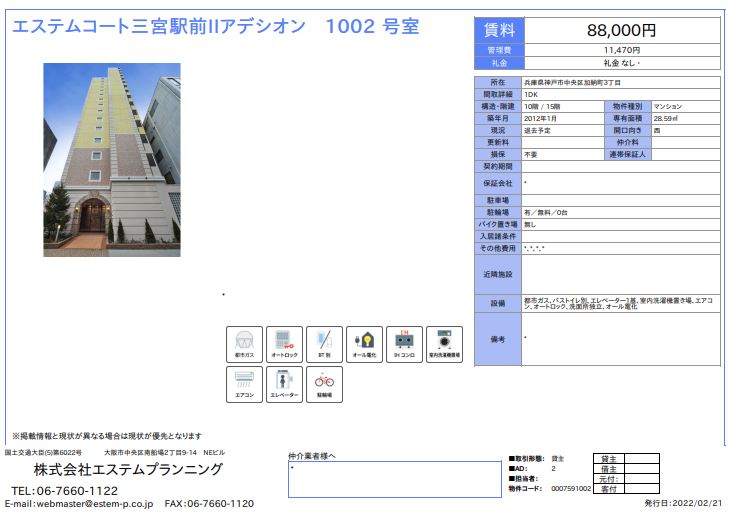Click the 元付 cell in transaction table
This screenshot has width=734, height=524.
(x=609, y=479)
